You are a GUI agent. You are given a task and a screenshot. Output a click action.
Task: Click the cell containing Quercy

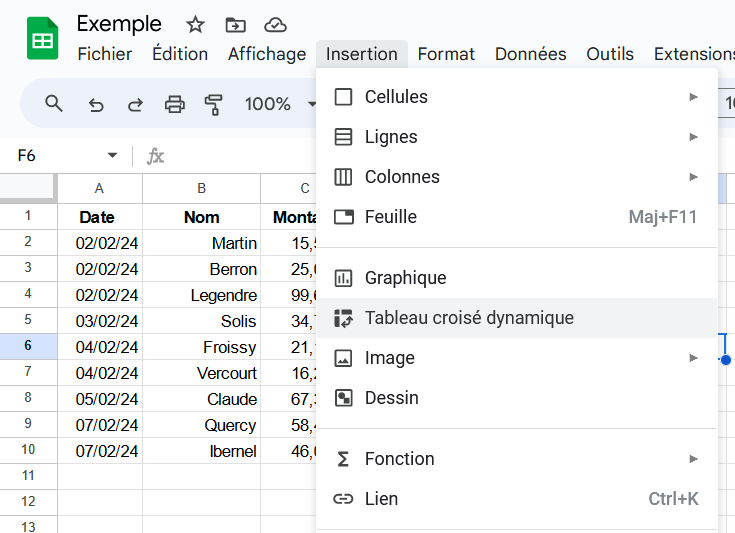[202, 425]
